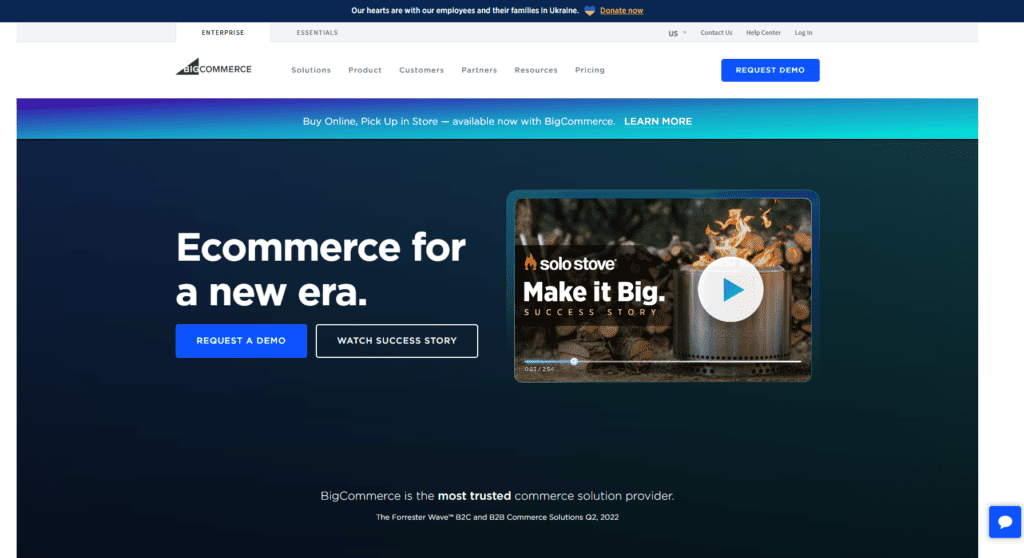Screen dimensions: 1024x558
Task: Go to the Help Center
Action: point(763,33)
